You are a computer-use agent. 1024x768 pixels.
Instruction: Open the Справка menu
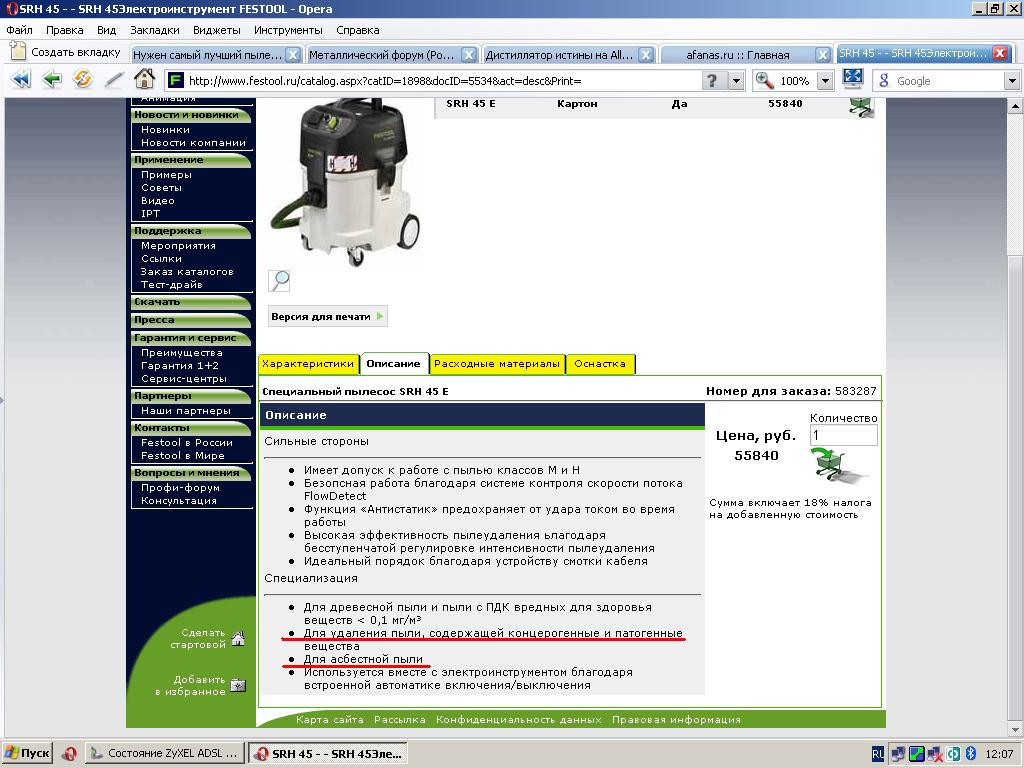[x=357, y=30]
